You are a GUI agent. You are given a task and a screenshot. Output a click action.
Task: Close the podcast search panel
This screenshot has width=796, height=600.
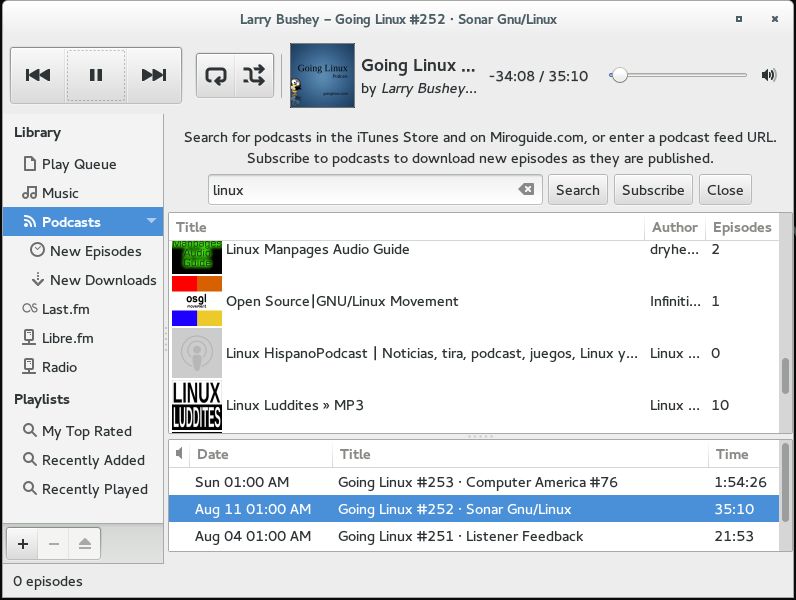point(725,190)
